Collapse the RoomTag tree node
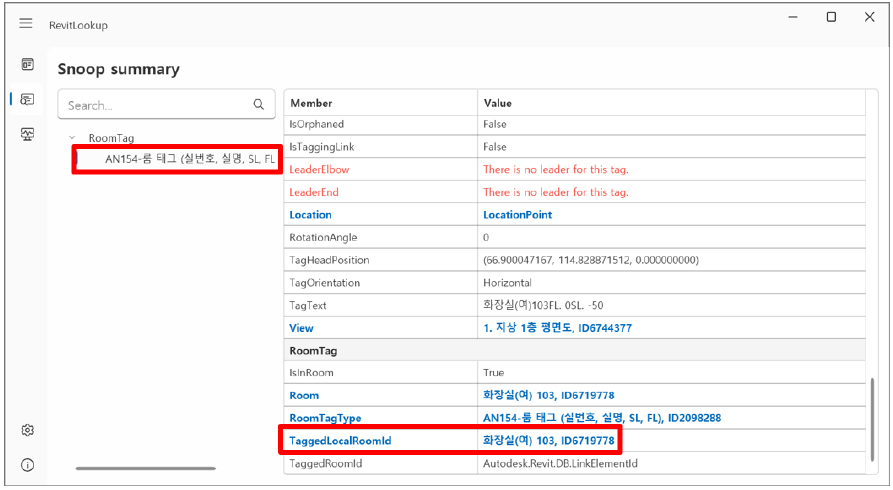This screenshot has height=490, width=893. pos(72,138)
